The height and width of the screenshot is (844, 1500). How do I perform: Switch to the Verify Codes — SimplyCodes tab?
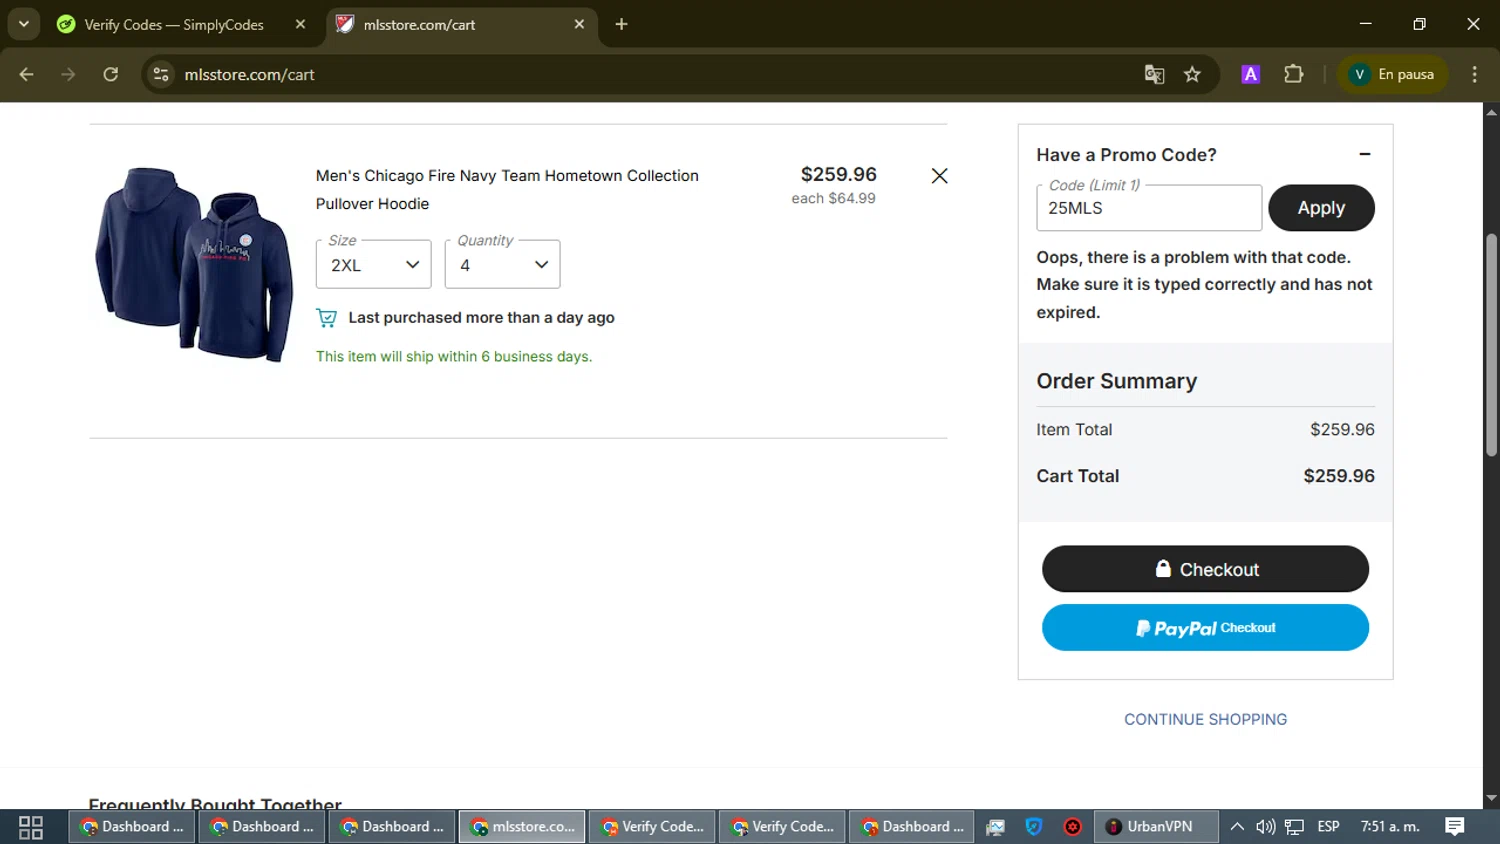coord(173,24)
